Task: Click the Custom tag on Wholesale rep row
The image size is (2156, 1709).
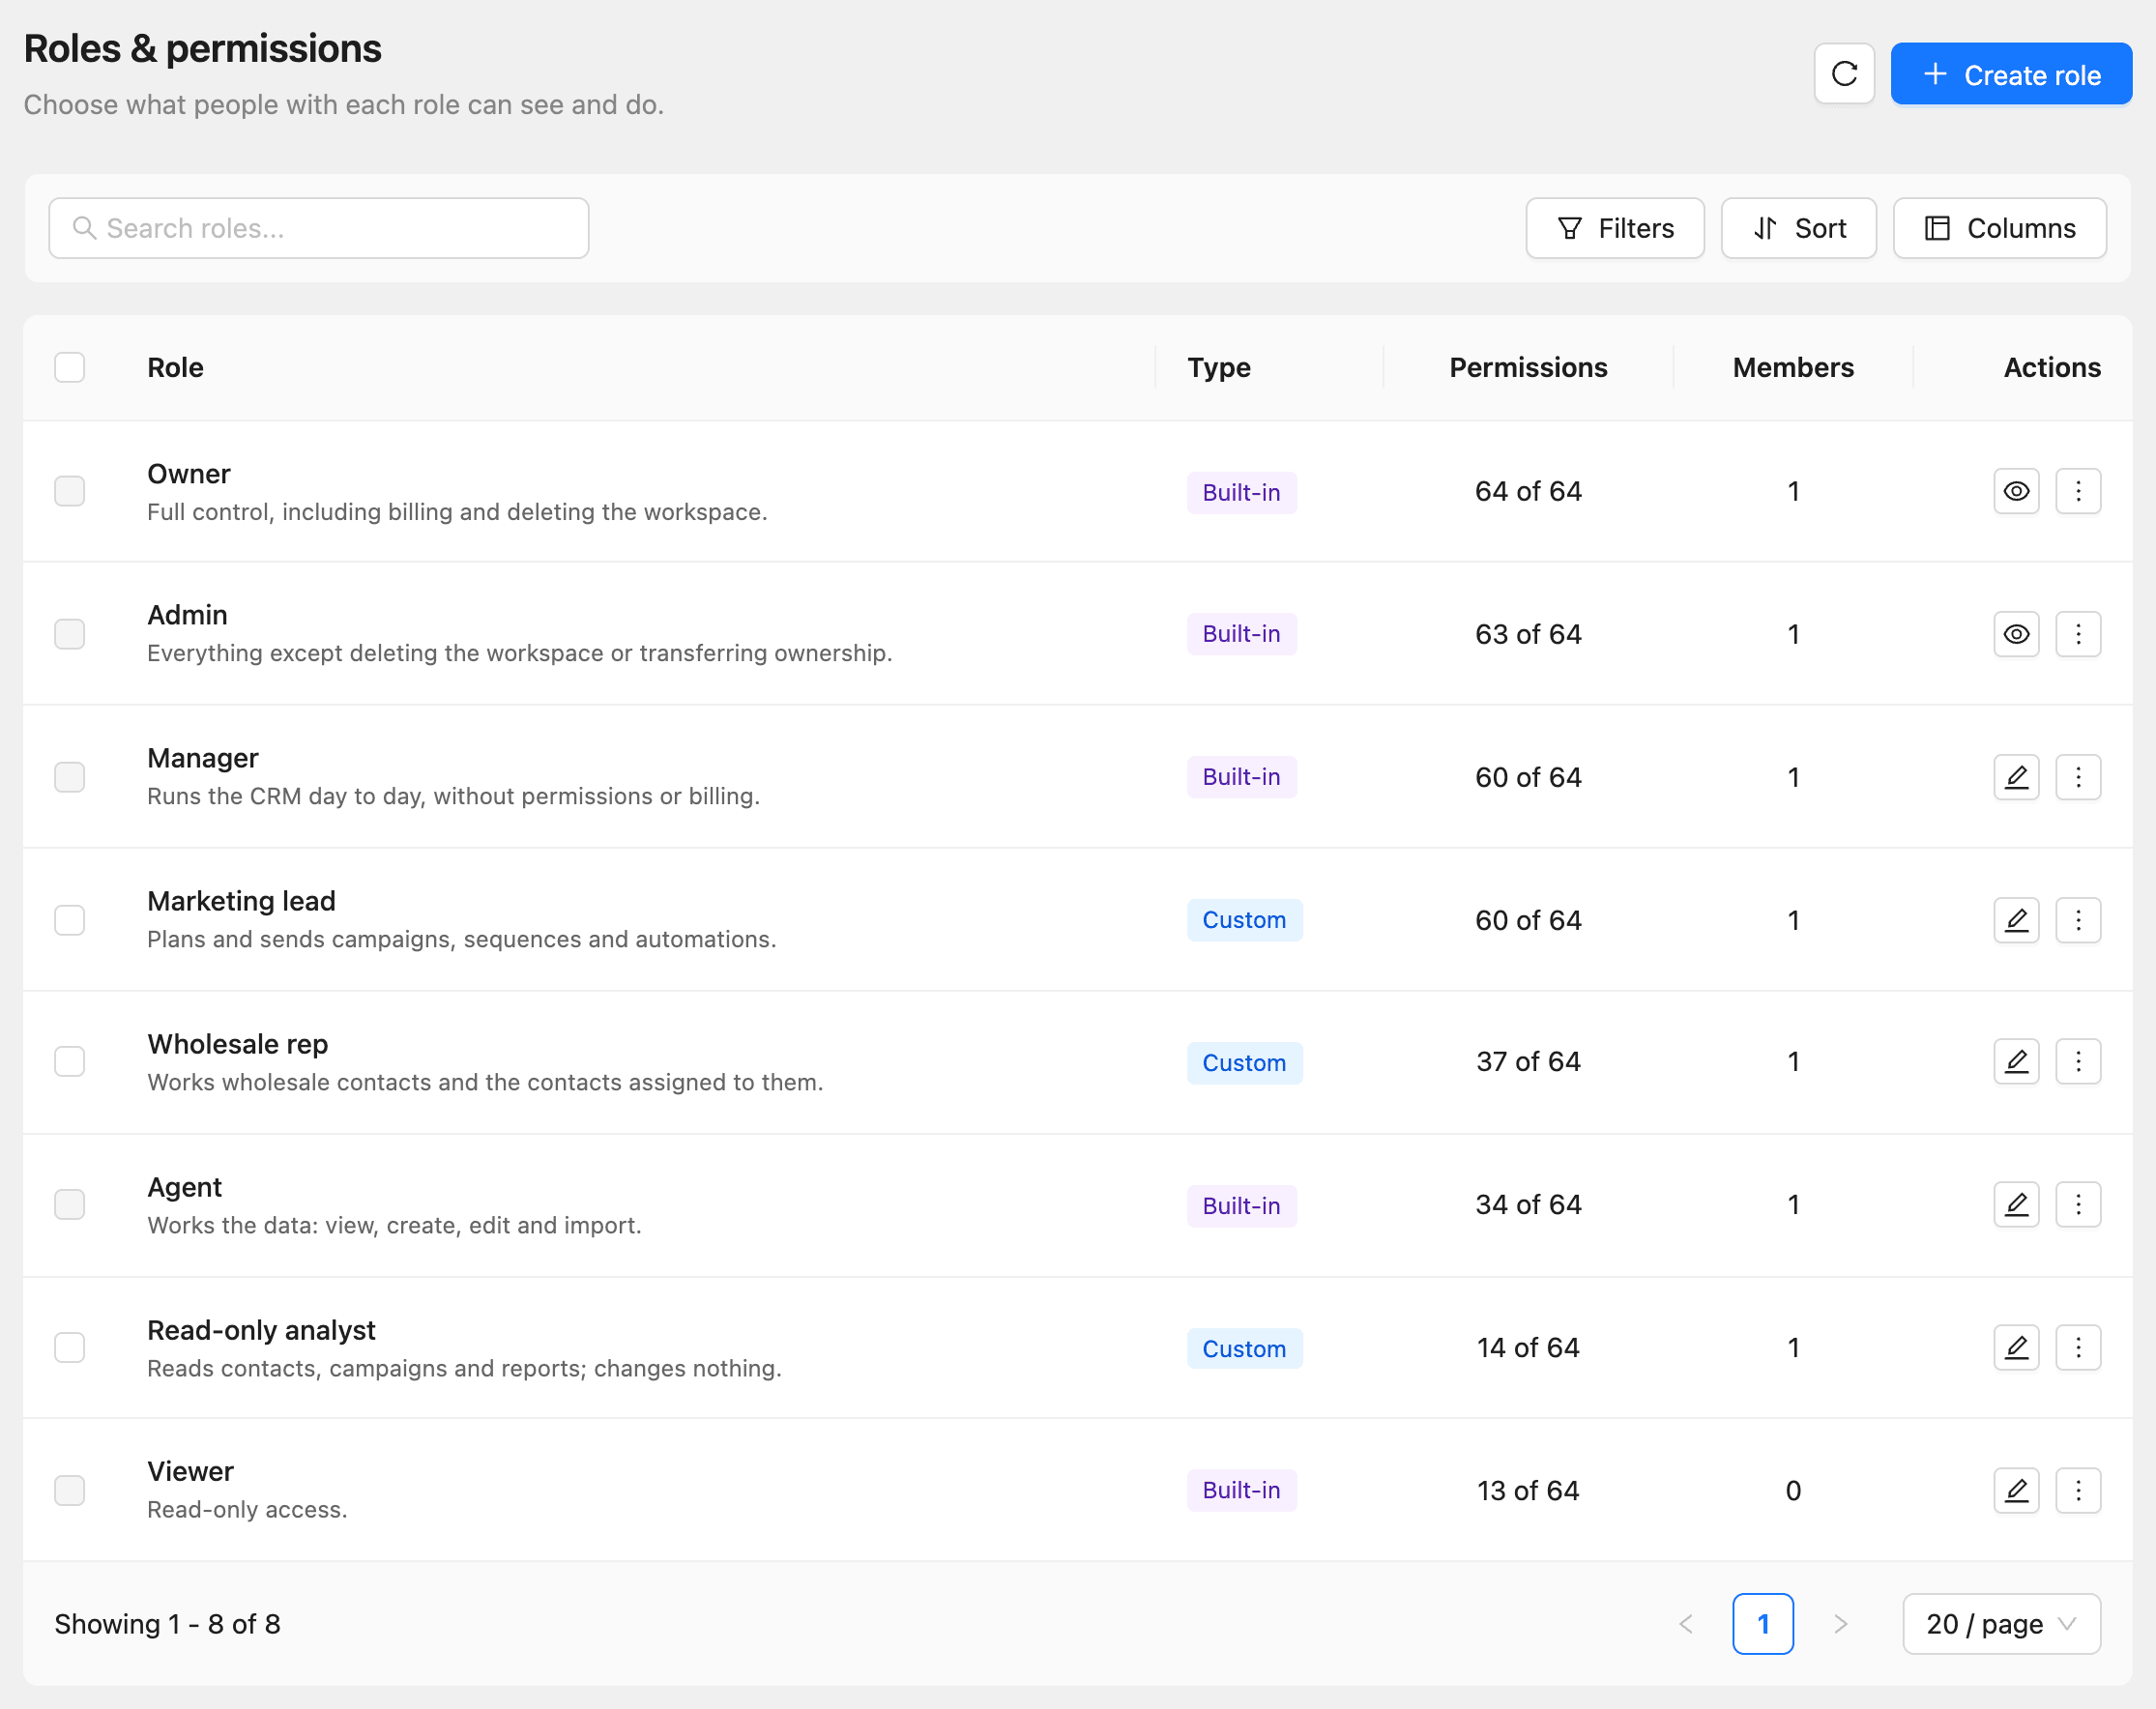Action: tap(1244, 1062)
